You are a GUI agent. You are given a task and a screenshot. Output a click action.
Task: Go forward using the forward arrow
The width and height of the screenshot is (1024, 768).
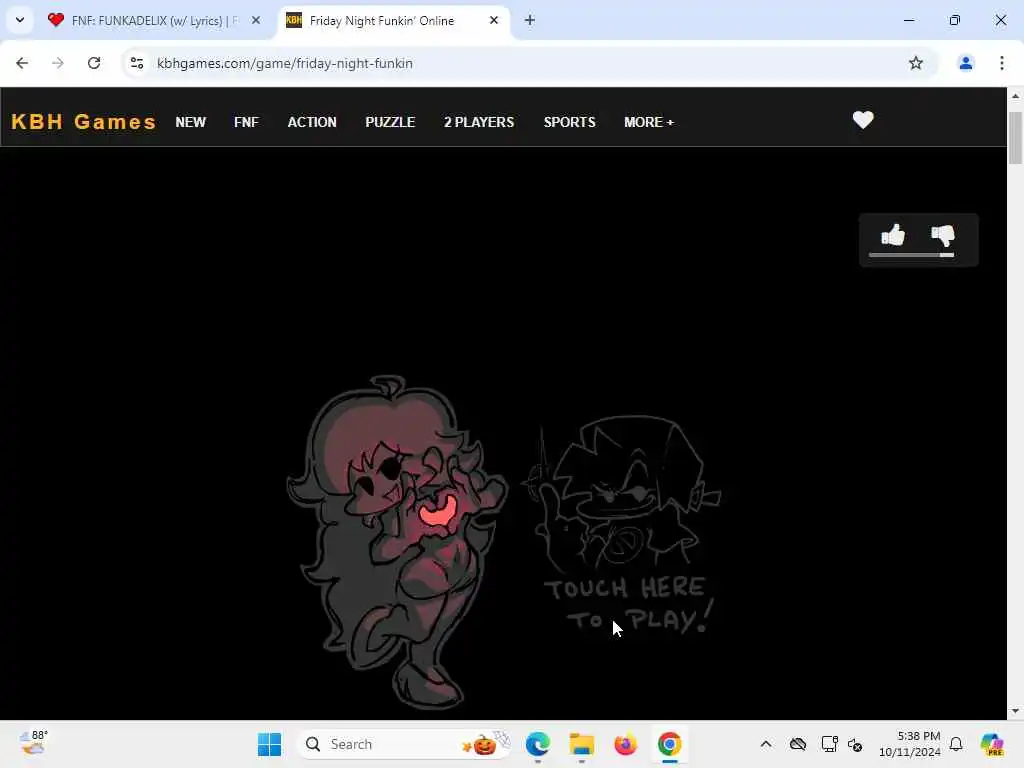(x=58, y=63)
